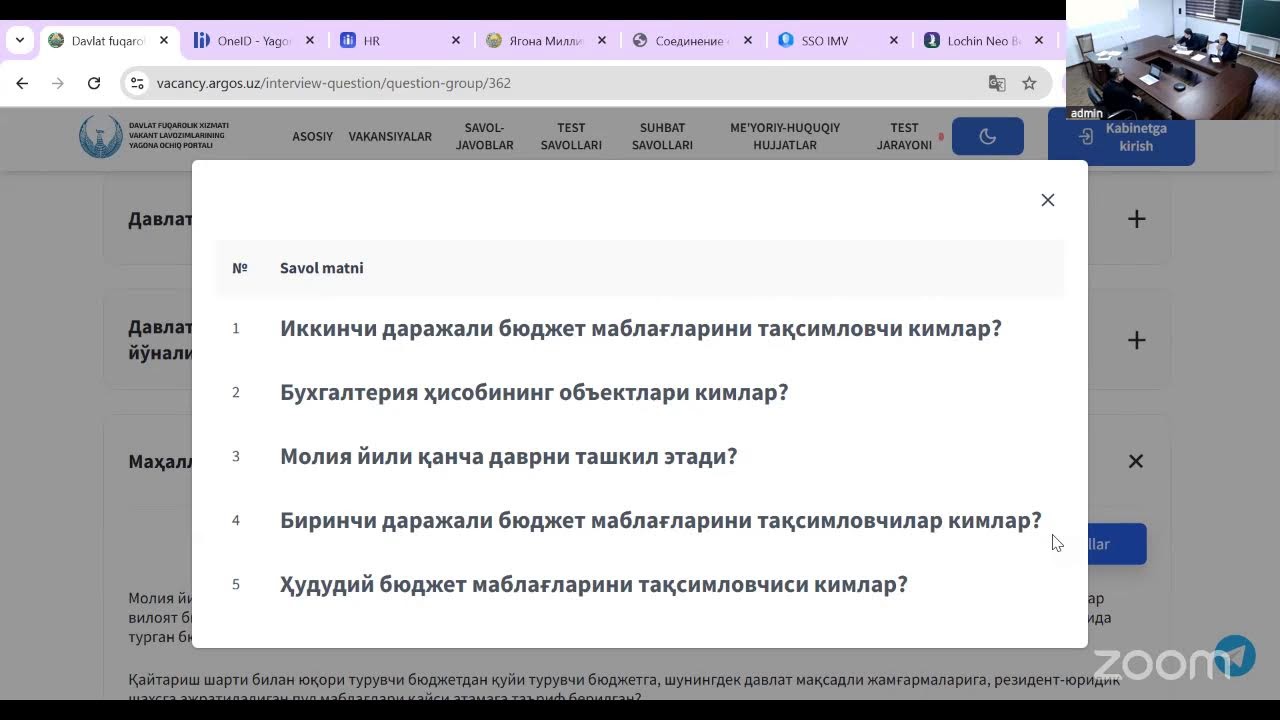Close the HR tab

[x=456, y=41]
